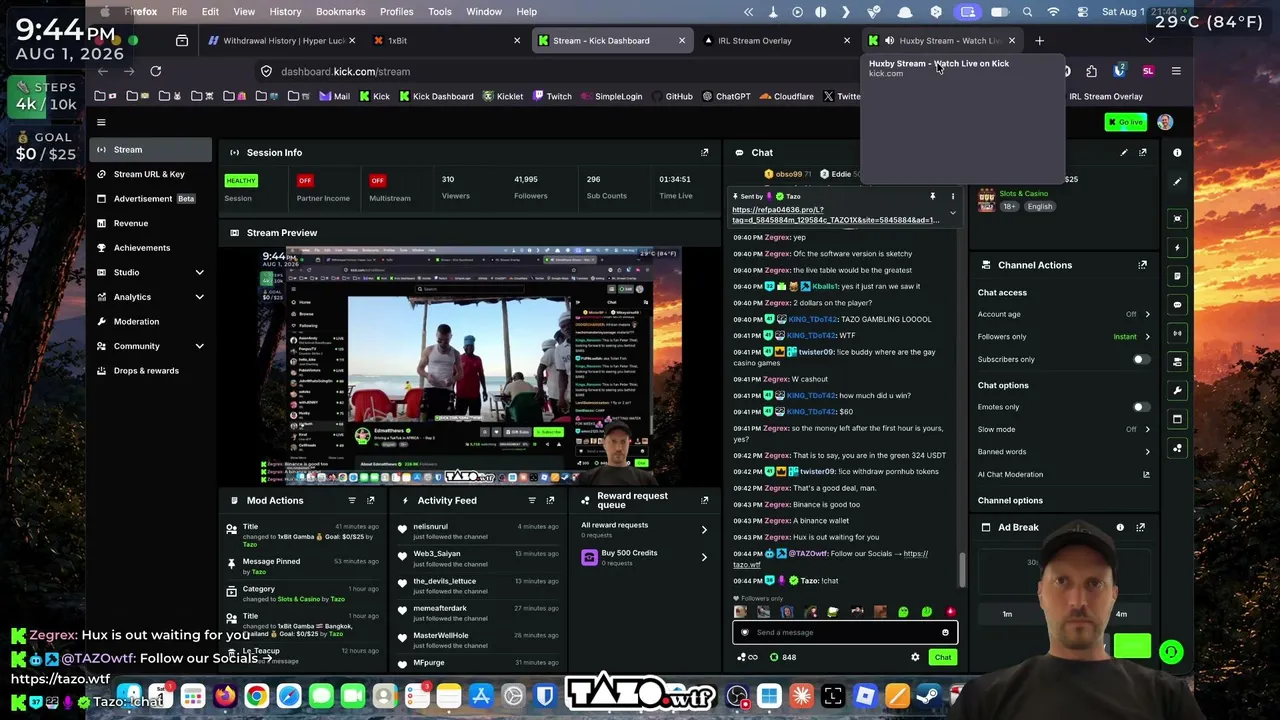The height and width of the screenshot is (720, 1280).
Task: Go to Achievements in the sidebar
Action: pyautogui.click(x=142, y=248)
